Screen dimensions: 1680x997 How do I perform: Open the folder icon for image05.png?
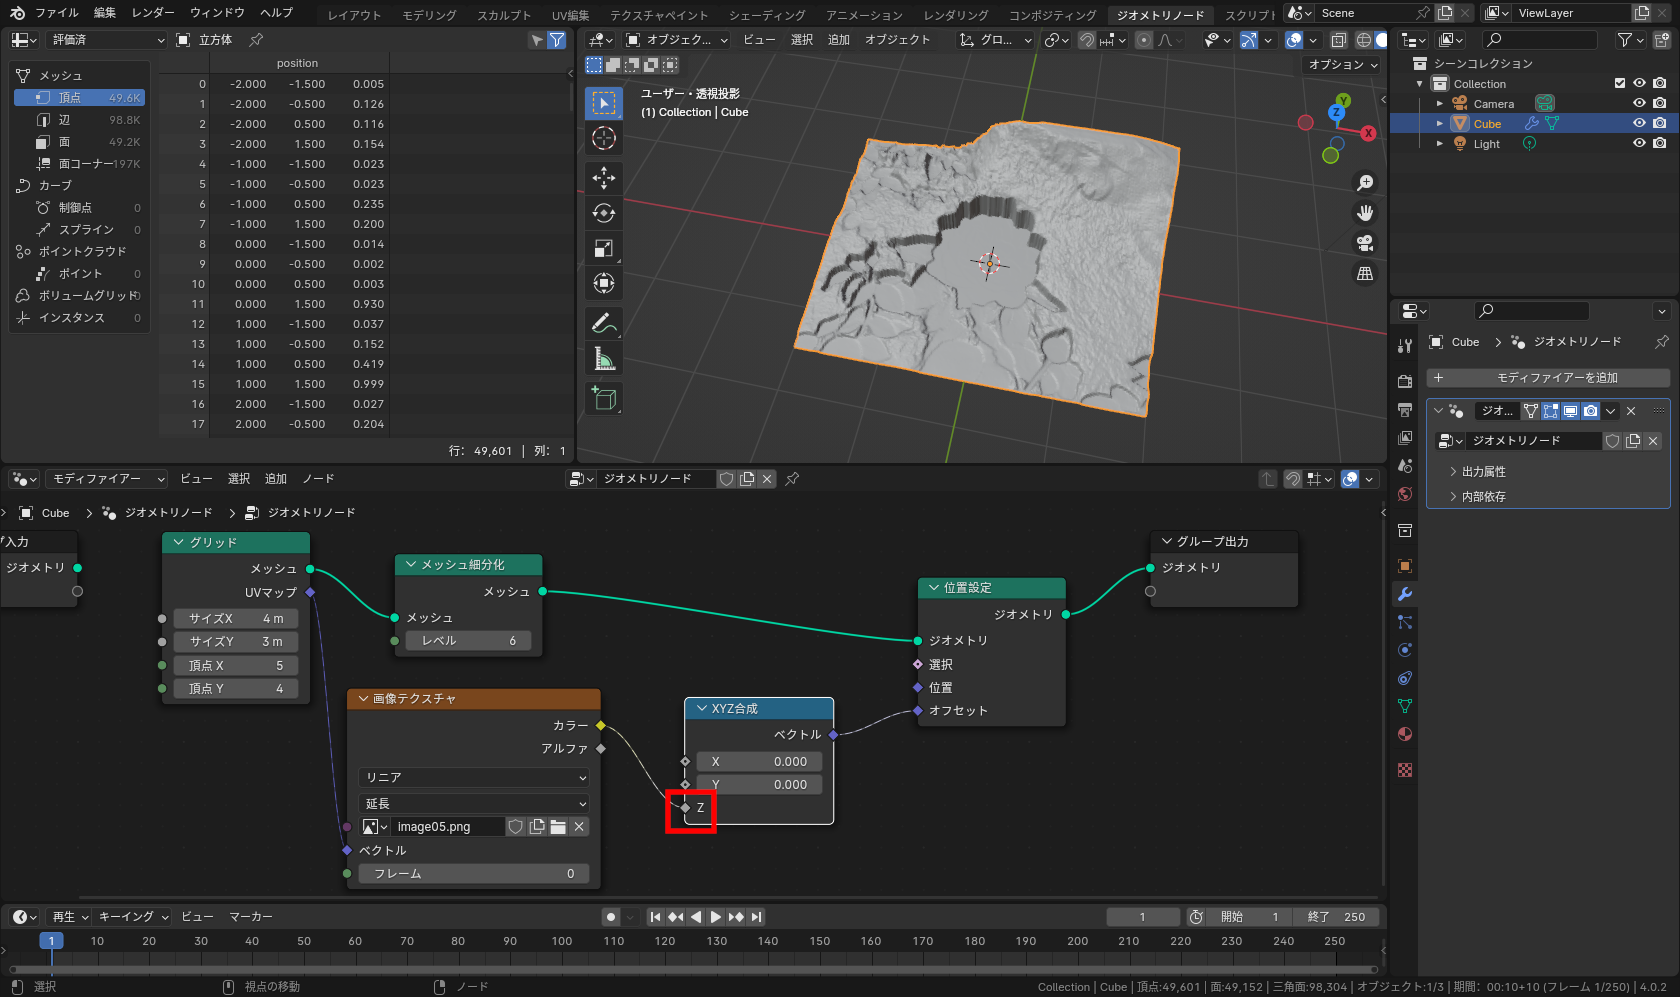click(x=558, y=827)
